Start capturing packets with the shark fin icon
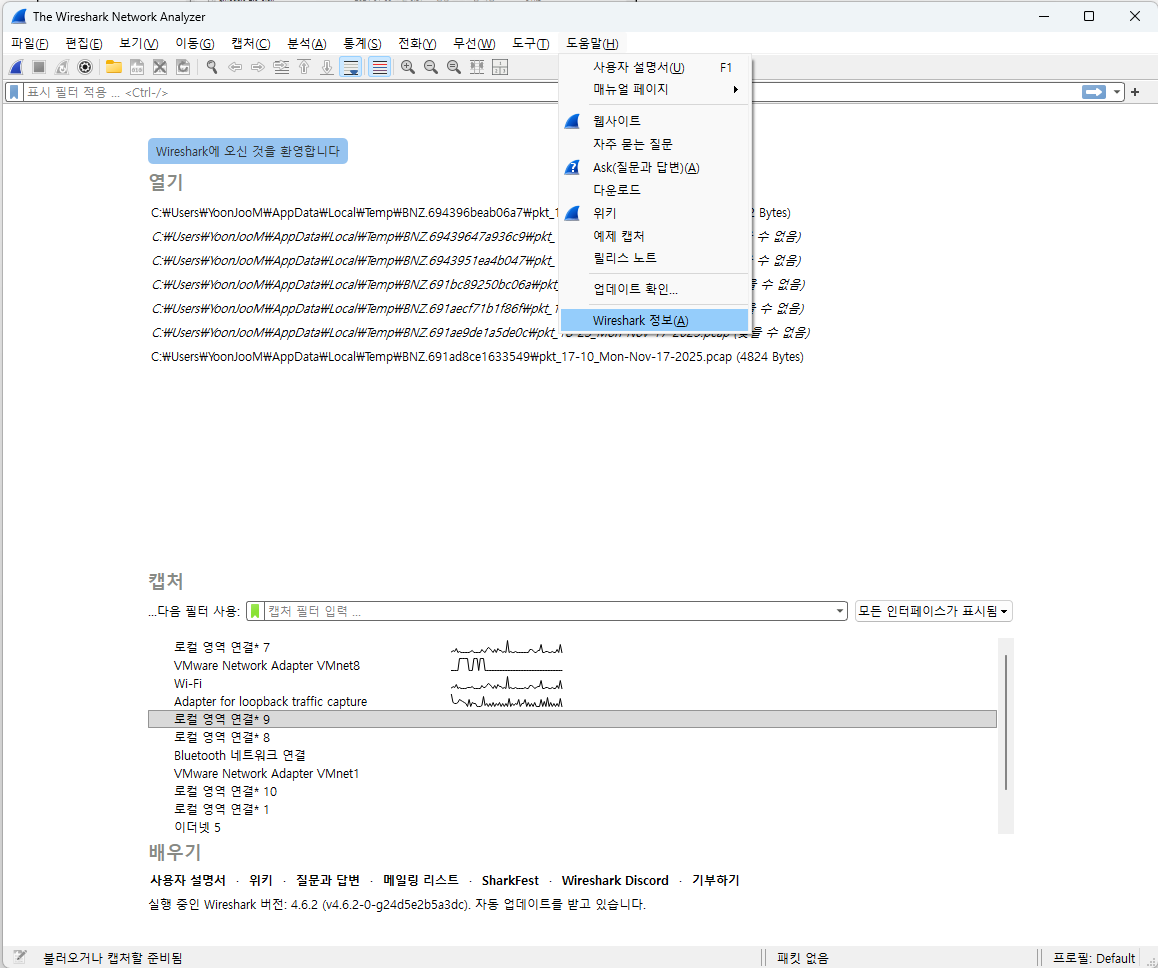 click(x=16, y=67)
